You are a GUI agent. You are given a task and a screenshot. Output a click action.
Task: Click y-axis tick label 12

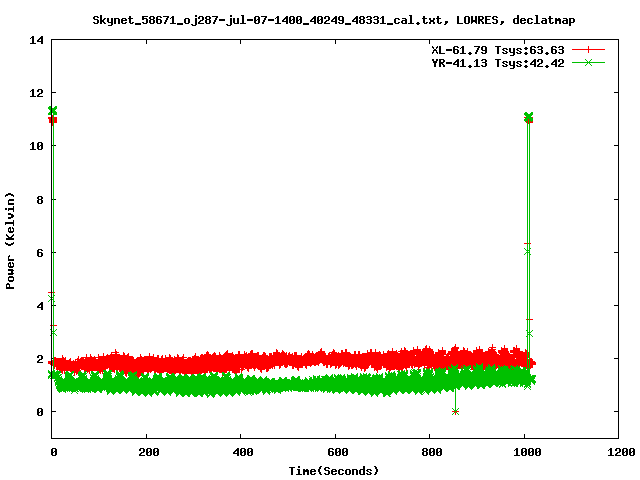[x=36, y=93]
